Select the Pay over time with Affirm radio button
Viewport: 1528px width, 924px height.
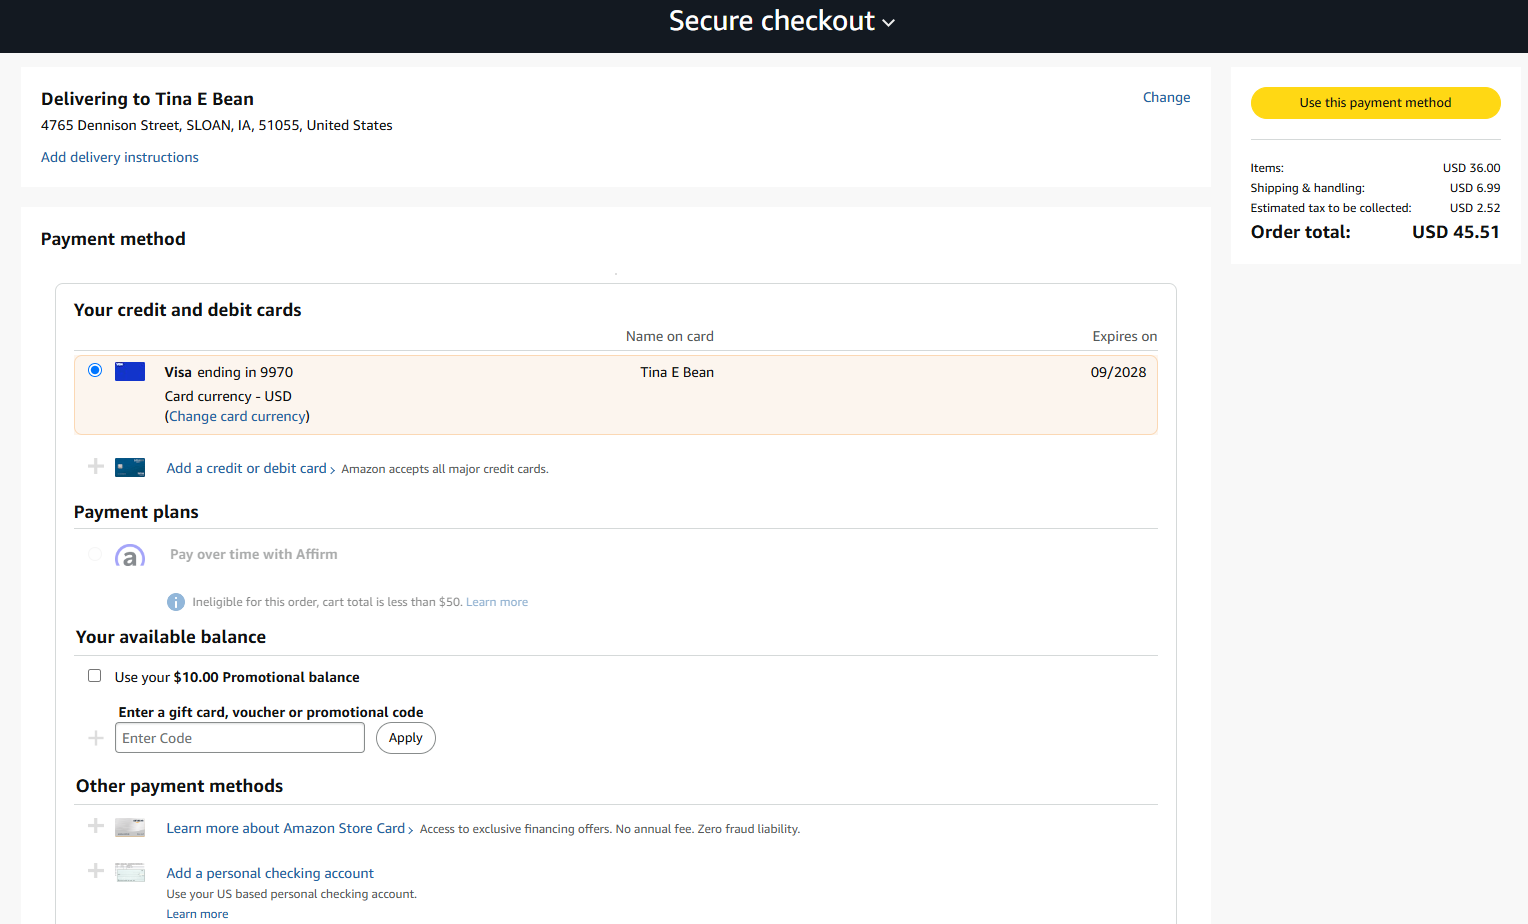click(x=95, y=554)
